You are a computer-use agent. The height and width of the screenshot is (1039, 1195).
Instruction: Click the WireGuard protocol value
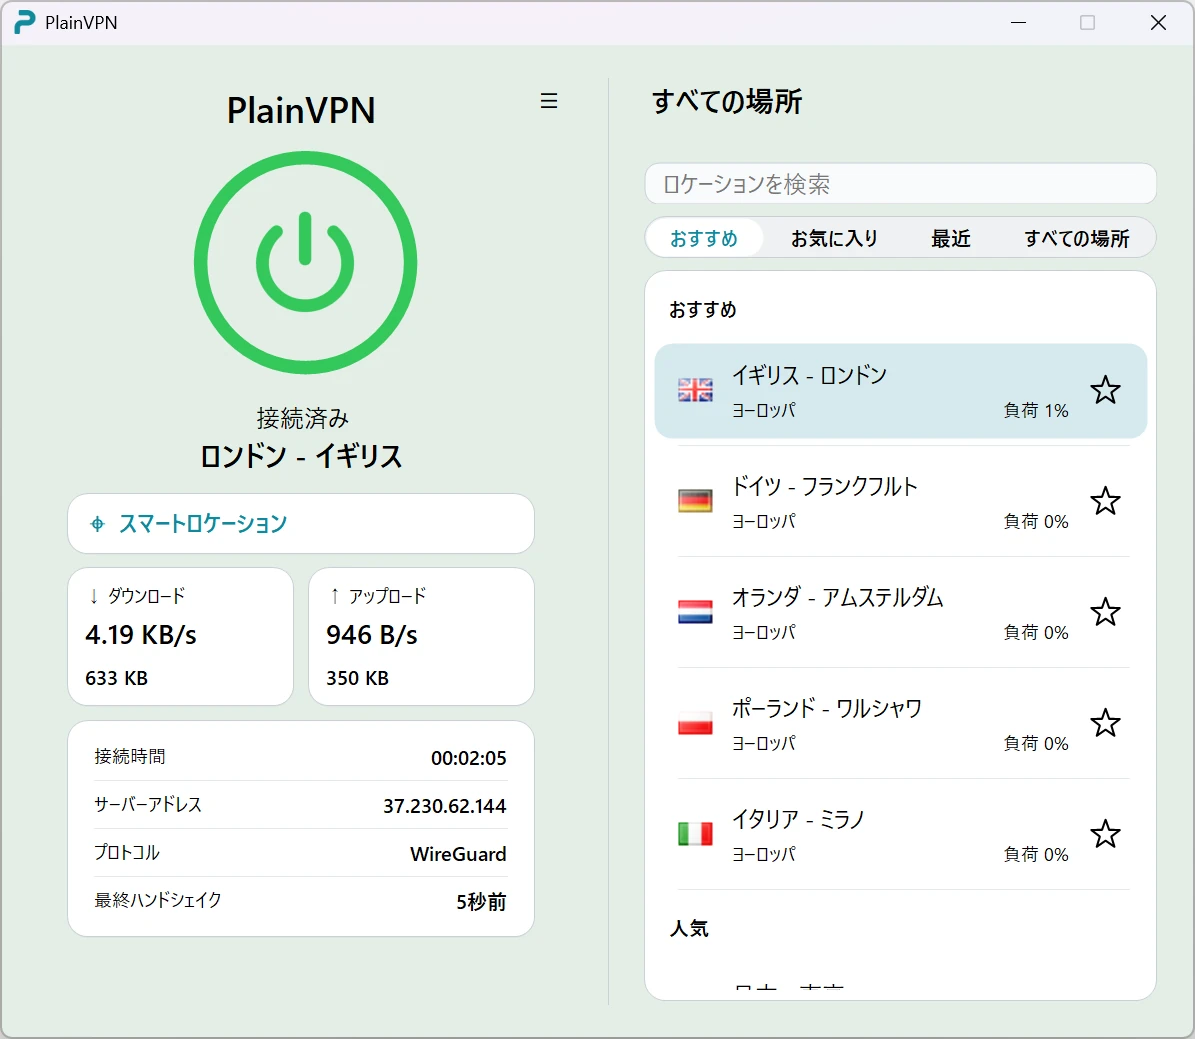458,854
